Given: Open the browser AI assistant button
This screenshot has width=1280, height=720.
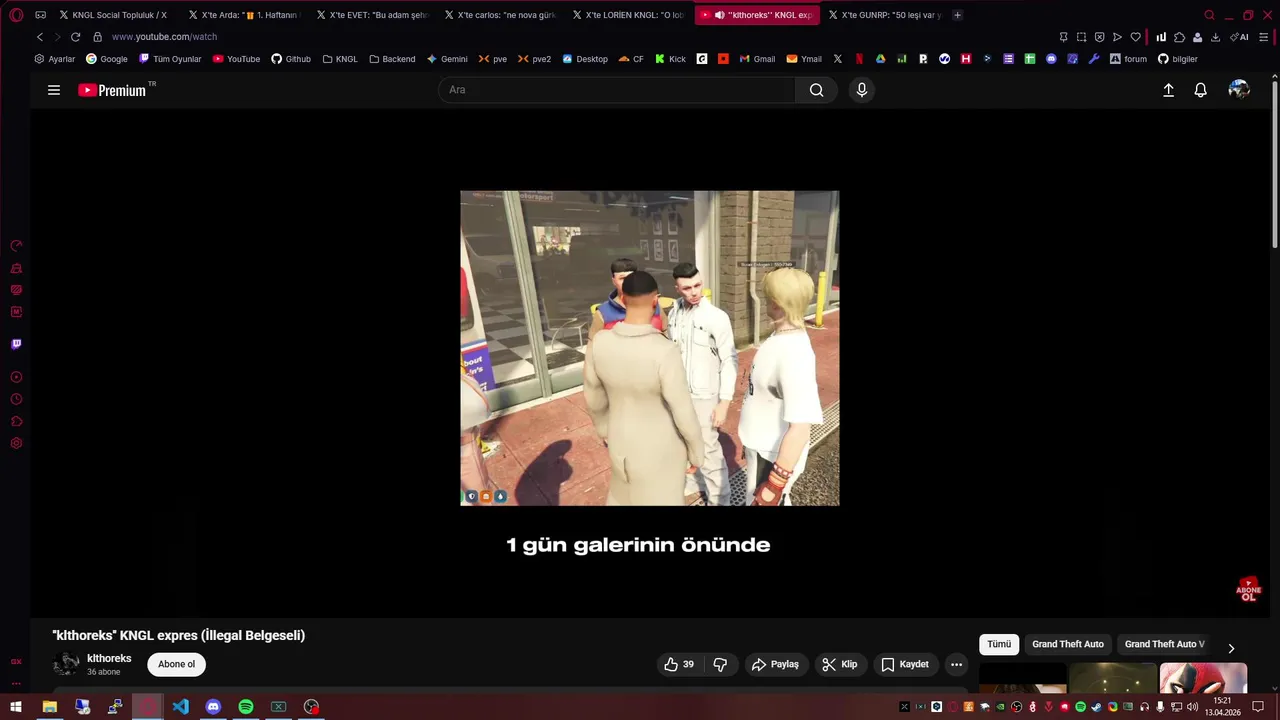Looking at the screenshot, I should click(x=1239, y=37).
